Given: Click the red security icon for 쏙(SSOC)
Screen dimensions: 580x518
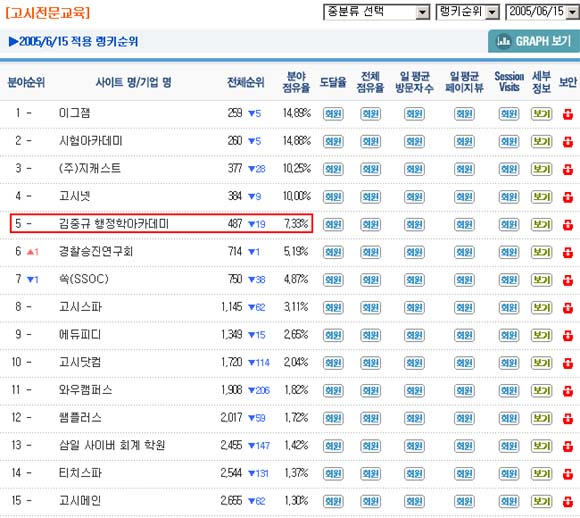Looking at the screenshot, I should 568,280.
